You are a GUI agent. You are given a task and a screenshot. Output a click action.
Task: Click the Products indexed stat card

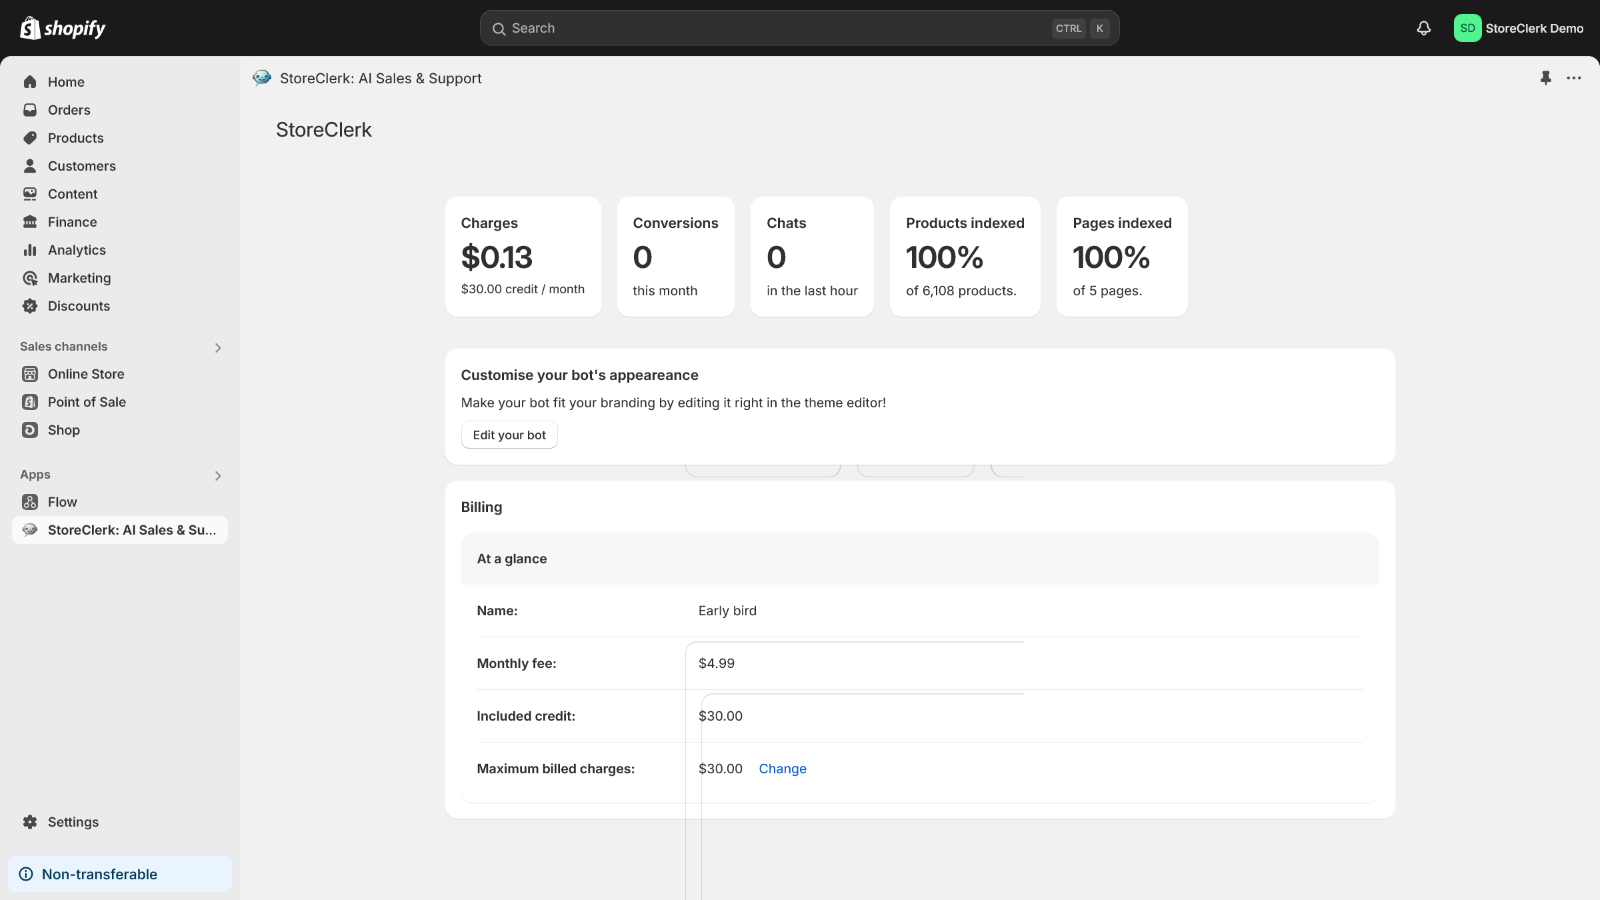click(965, 257)
